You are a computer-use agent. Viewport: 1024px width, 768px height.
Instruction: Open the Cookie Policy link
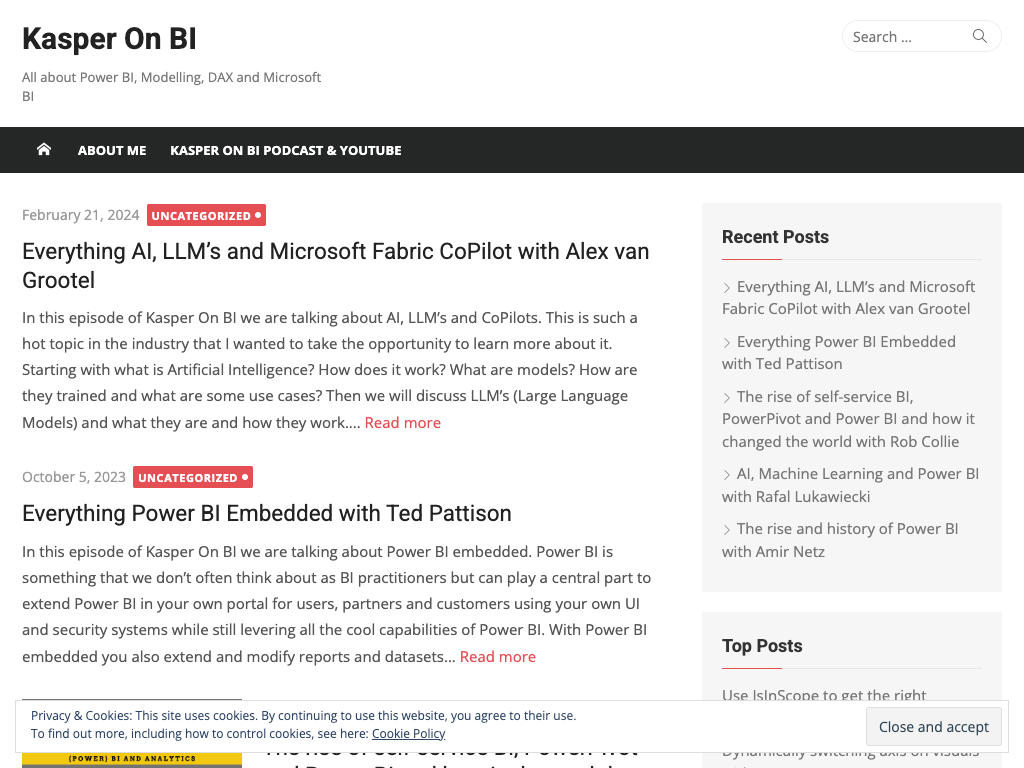click(x=409, y=733)
